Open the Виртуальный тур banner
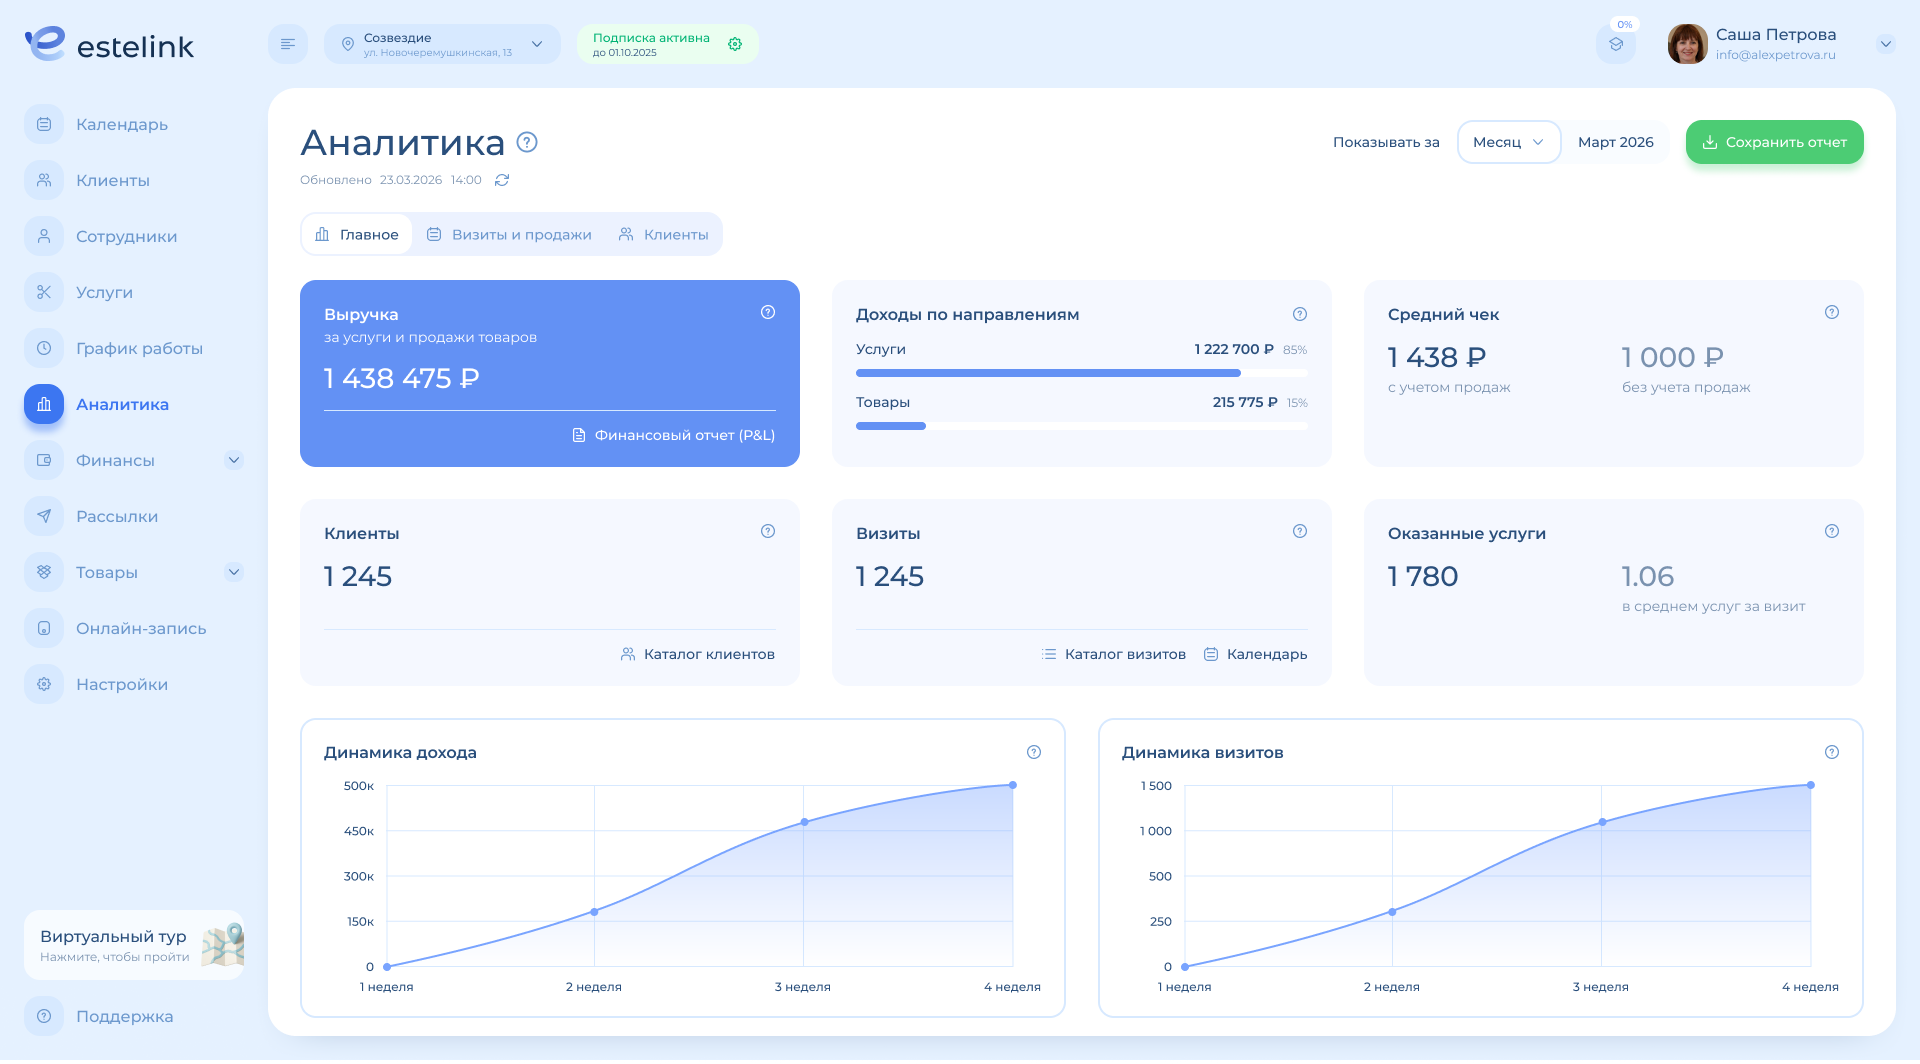The width and height of the screenshot is (1920, 1064). click(134, 945)
